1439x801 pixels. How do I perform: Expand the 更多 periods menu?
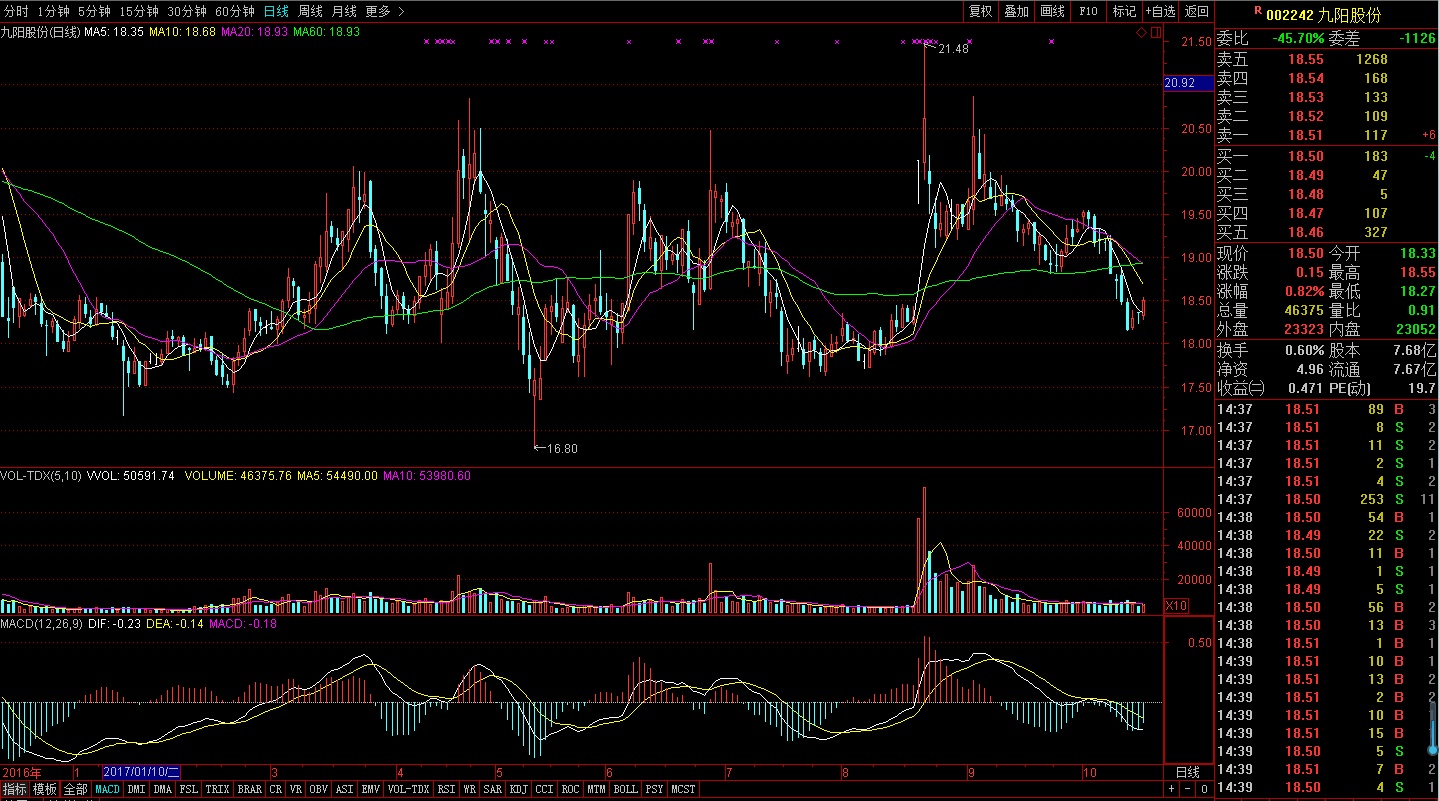tap(384, 11)
